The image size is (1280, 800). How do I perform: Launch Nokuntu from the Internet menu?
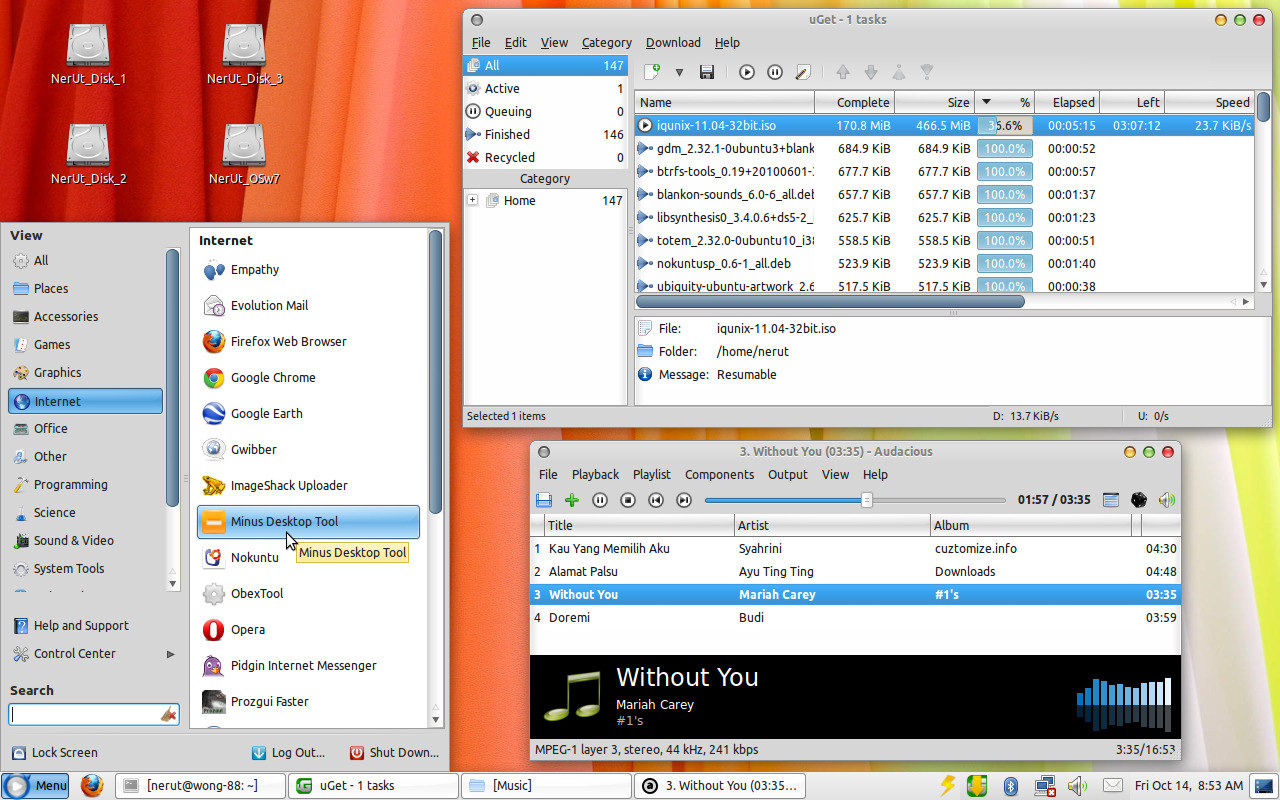(x=308, y=557)
